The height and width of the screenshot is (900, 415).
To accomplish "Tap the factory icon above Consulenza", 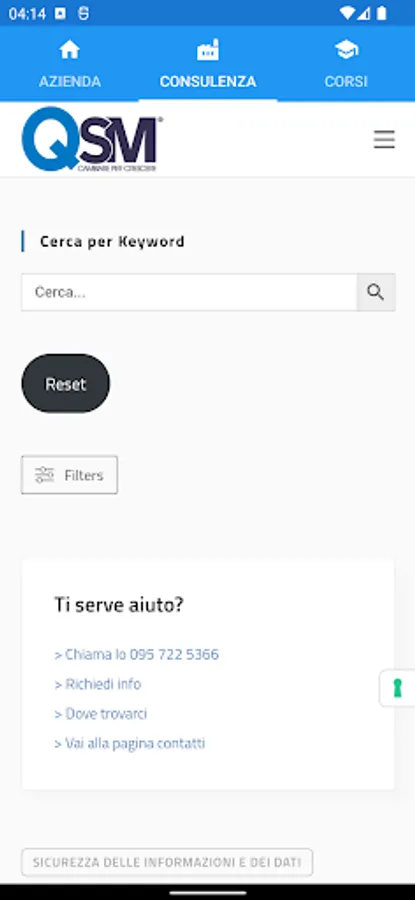I will tap(208, 50).
